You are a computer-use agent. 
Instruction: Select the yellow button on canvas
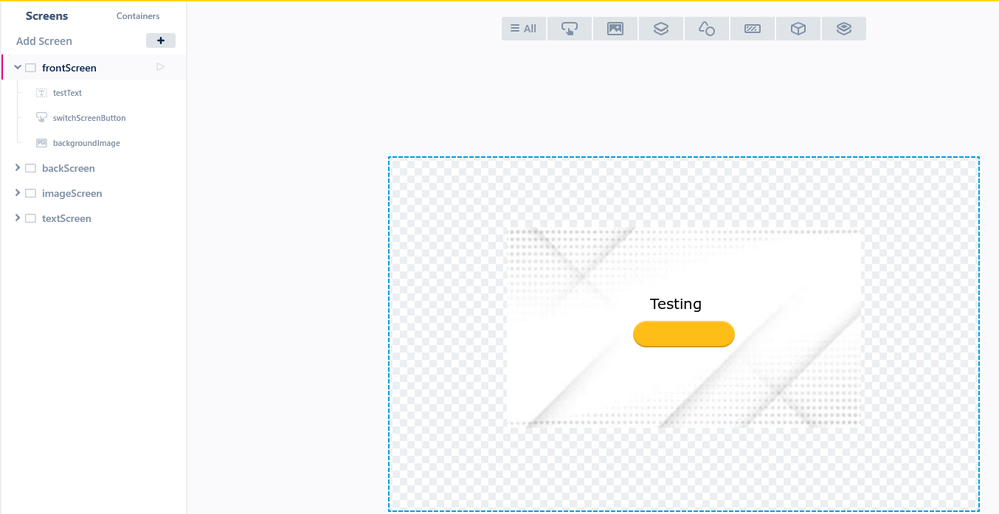coord(684,334)
